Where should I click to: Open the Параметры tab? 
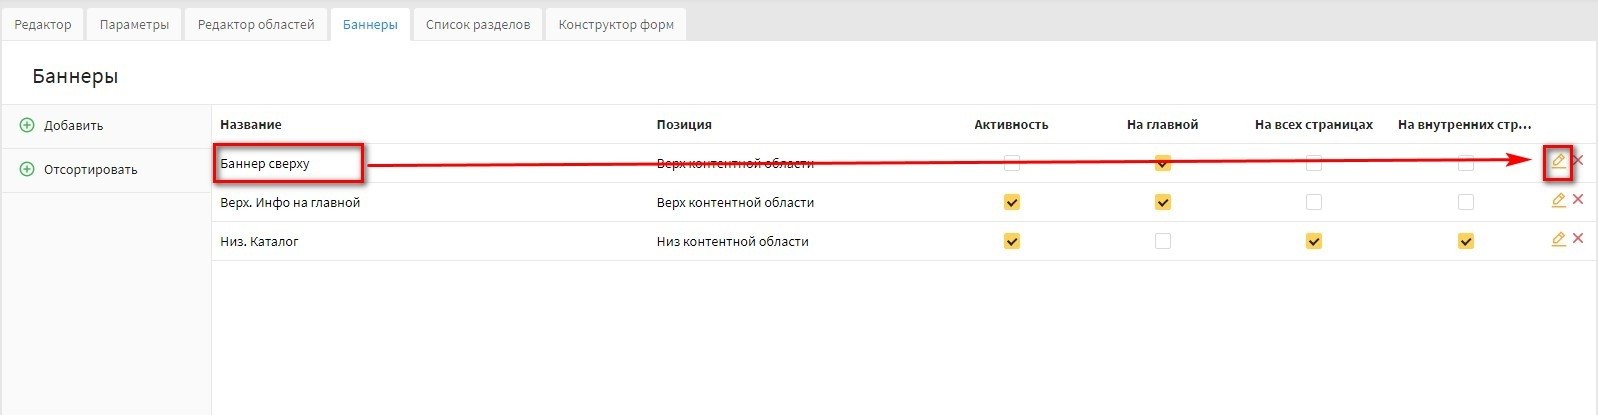134,25
